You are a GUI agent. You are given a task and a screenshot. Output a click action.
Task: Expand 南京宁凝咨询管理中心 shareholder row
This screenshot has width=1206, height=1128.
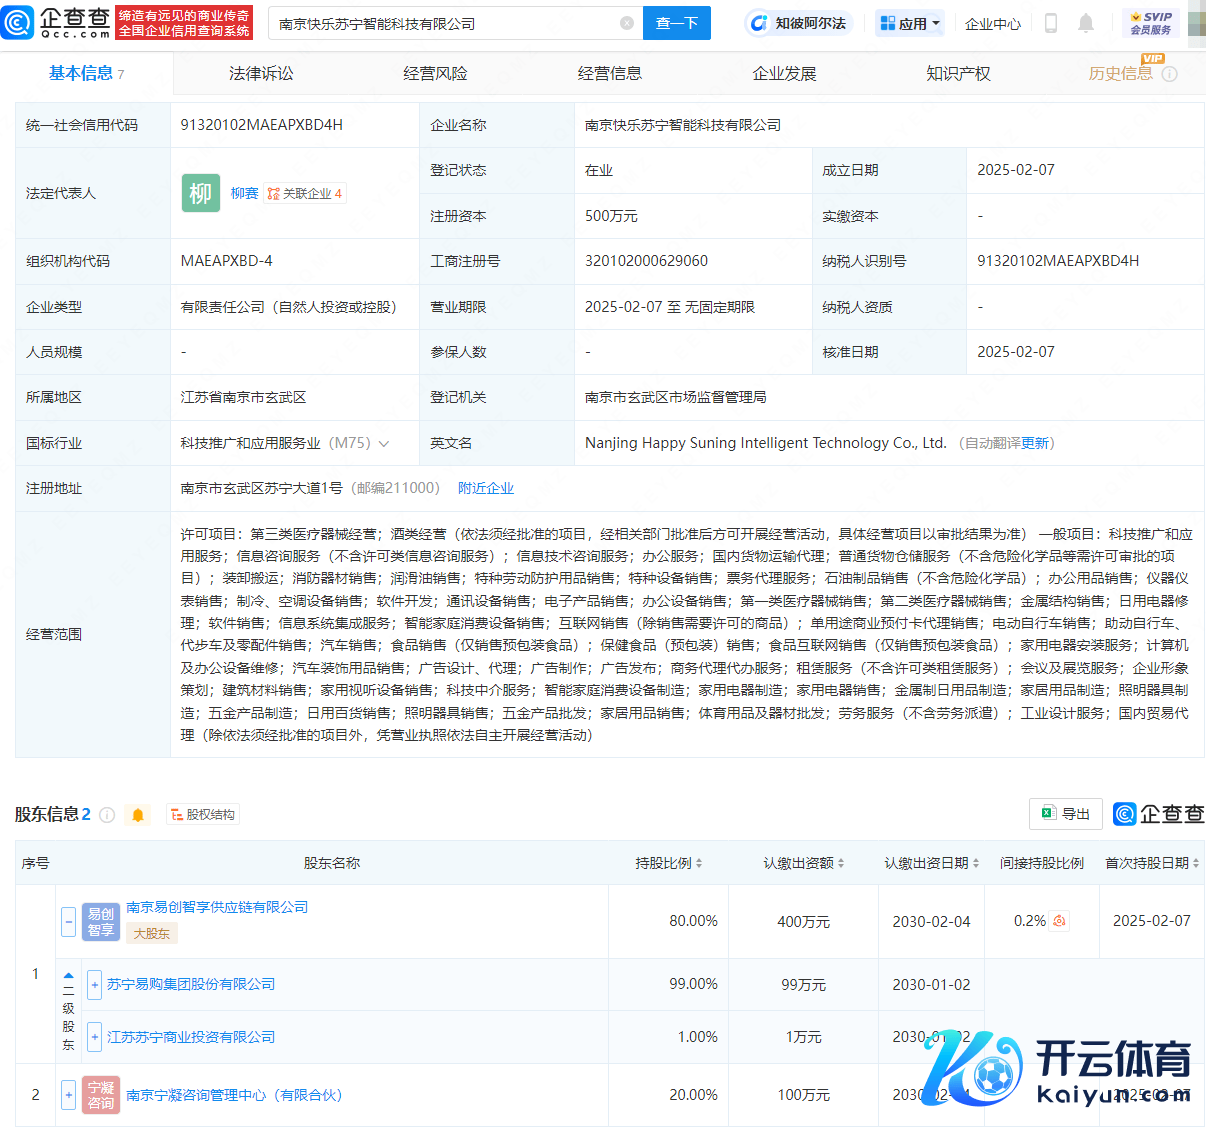pos(68,1095)
